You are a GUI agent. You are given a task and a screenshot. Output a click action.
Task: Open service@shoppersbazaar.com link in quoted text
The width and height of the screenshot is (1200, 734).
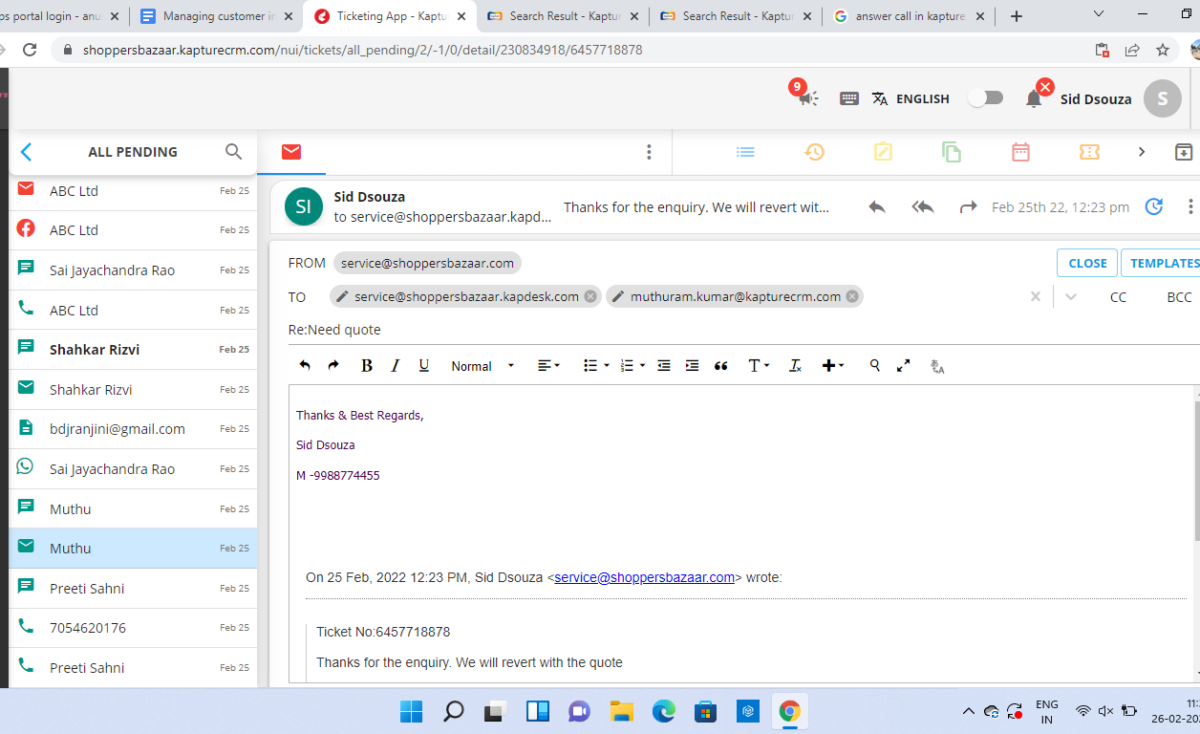(644, 577)
